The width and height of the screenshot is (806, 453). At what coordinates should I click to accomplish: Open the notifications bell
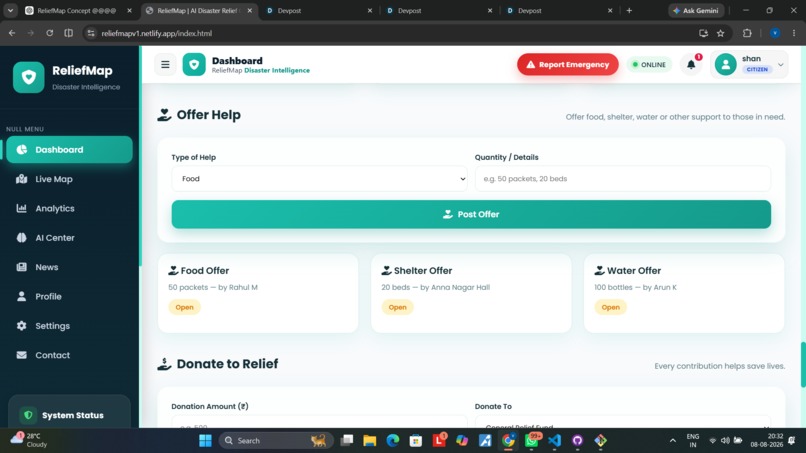pyautogui.click(x=691, y=65)
